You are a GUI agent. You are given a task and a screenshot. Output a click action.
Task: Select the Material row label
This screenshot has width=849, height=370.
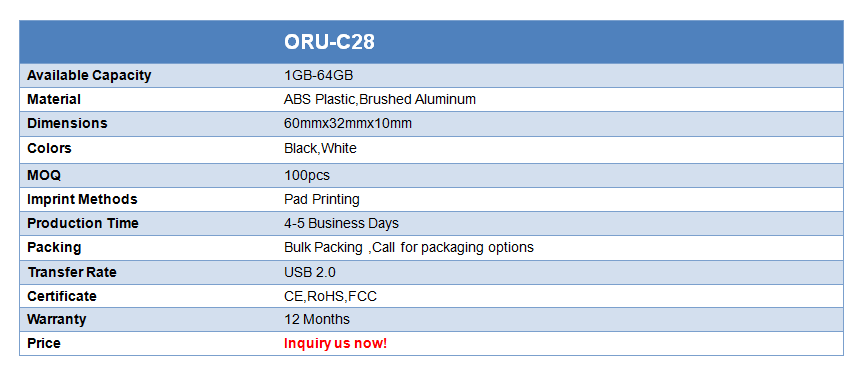click(x=54, y=100)
